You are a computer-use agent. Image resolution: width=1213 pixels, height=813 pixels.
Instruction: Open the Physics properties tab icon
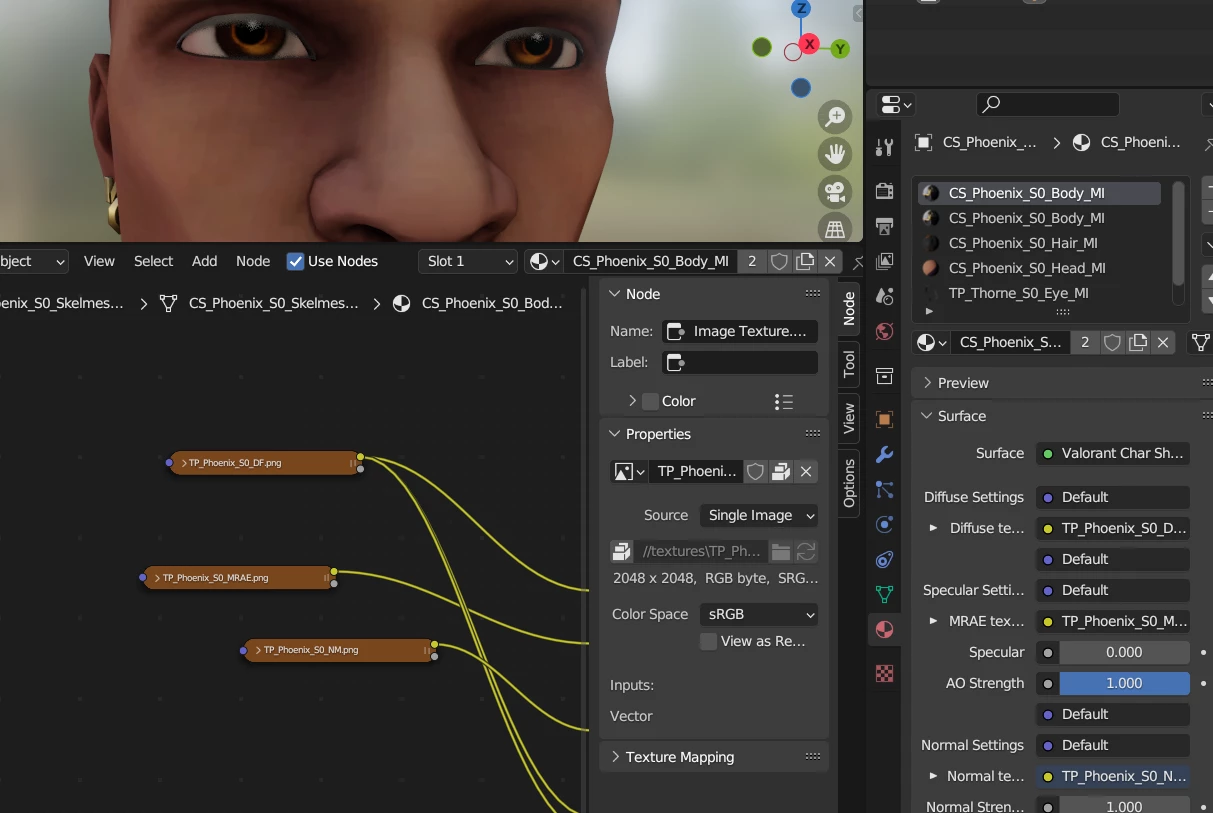coord(884,525)
